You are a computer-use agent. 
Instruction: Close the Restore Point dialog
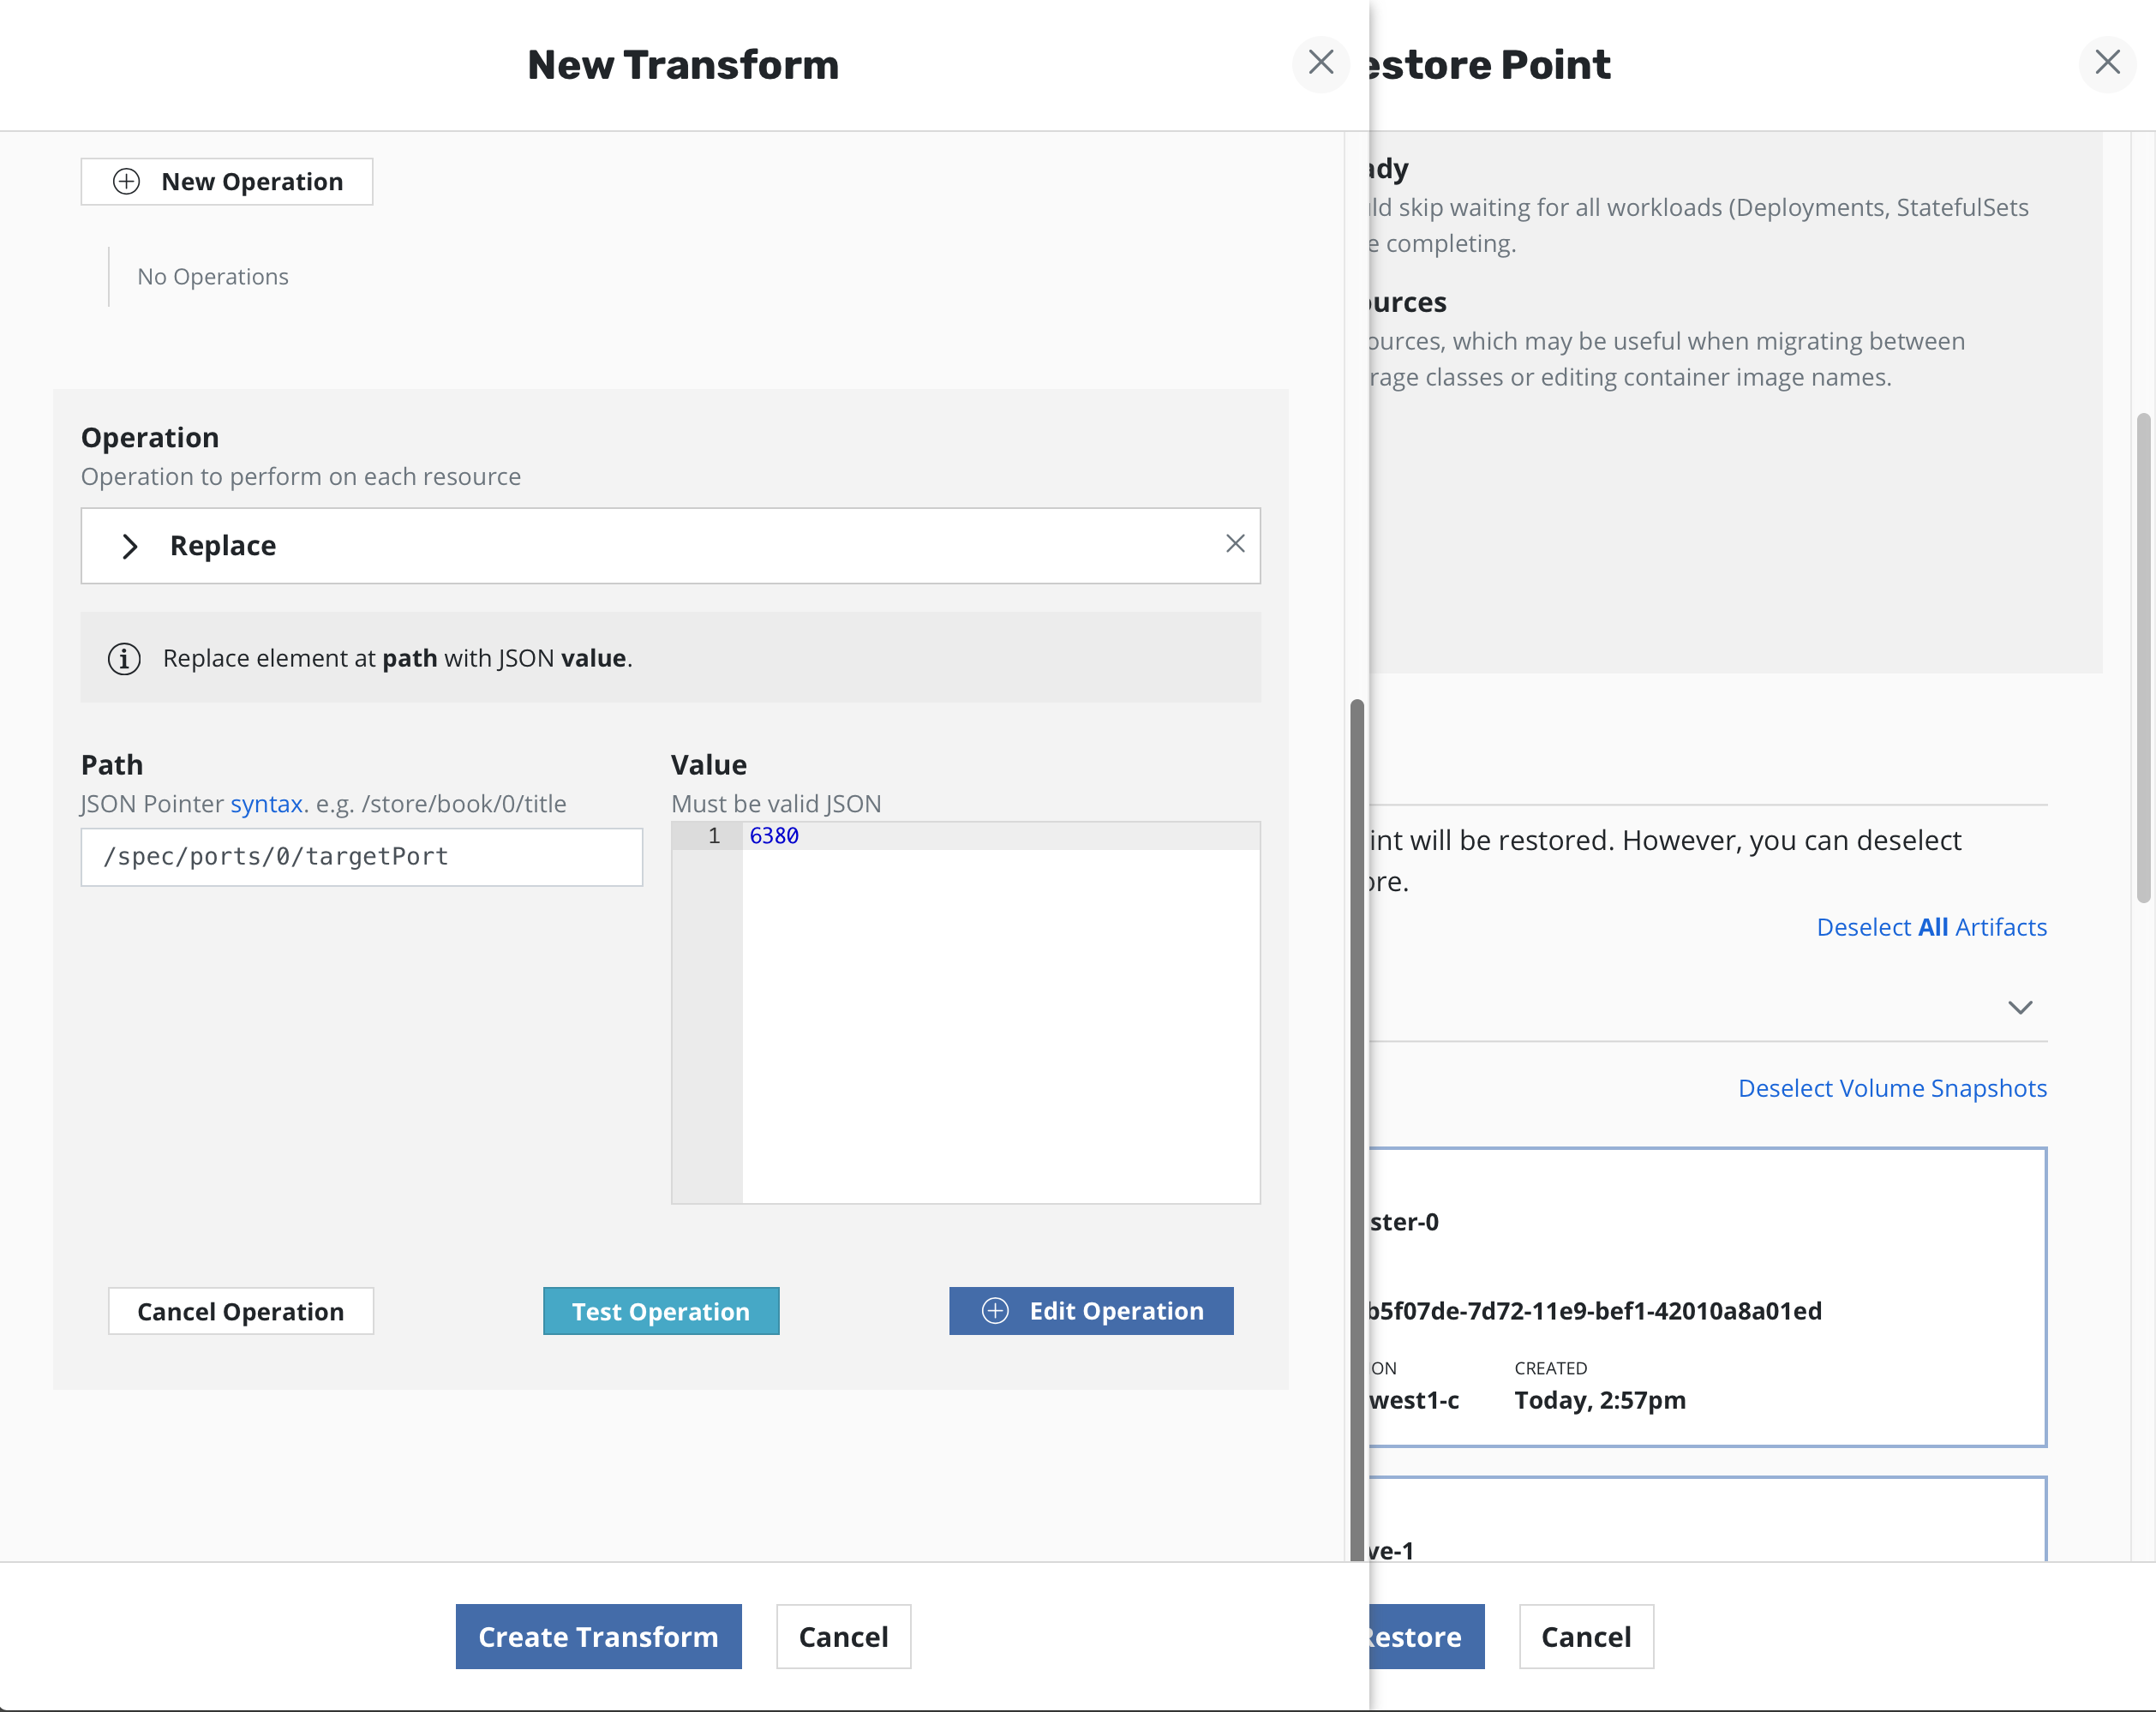click(x=2108, y=63)
